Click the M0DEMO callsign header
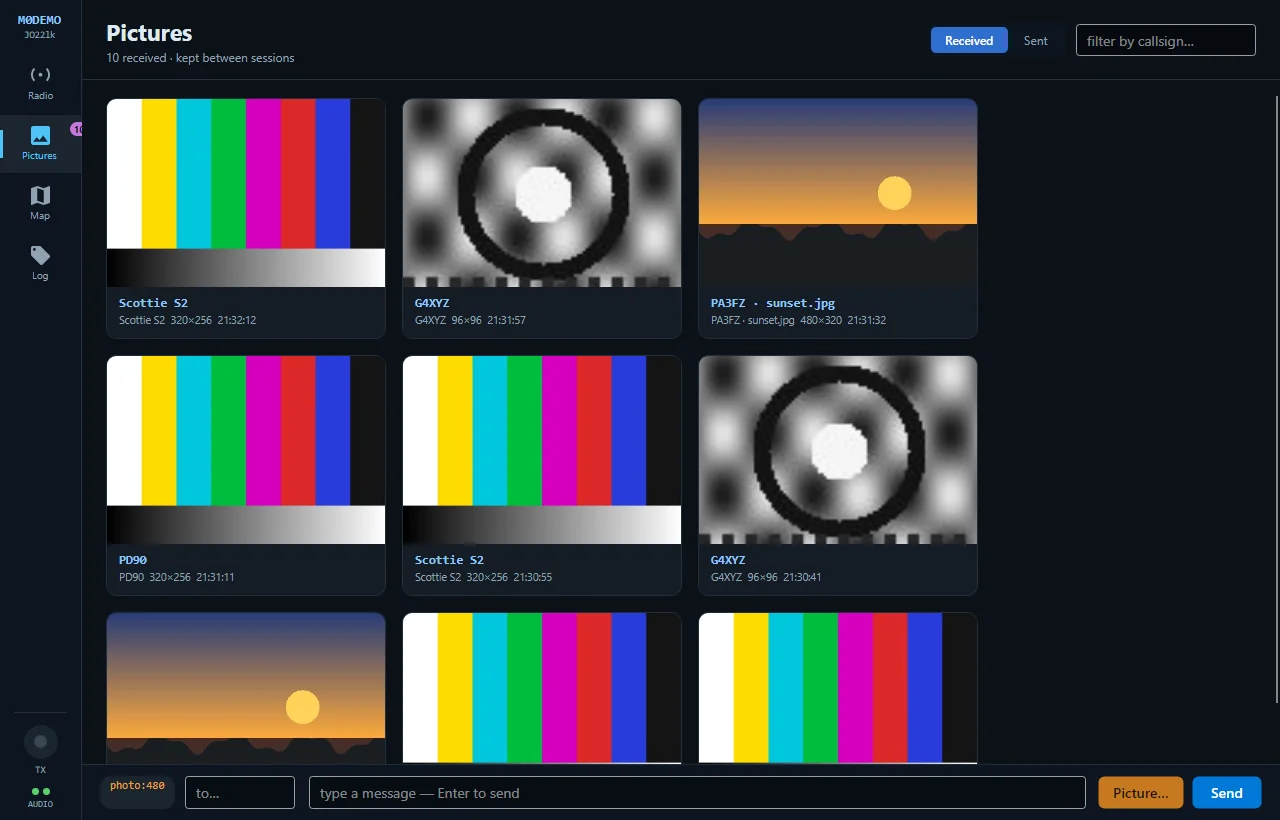 (x=40, y=20)
